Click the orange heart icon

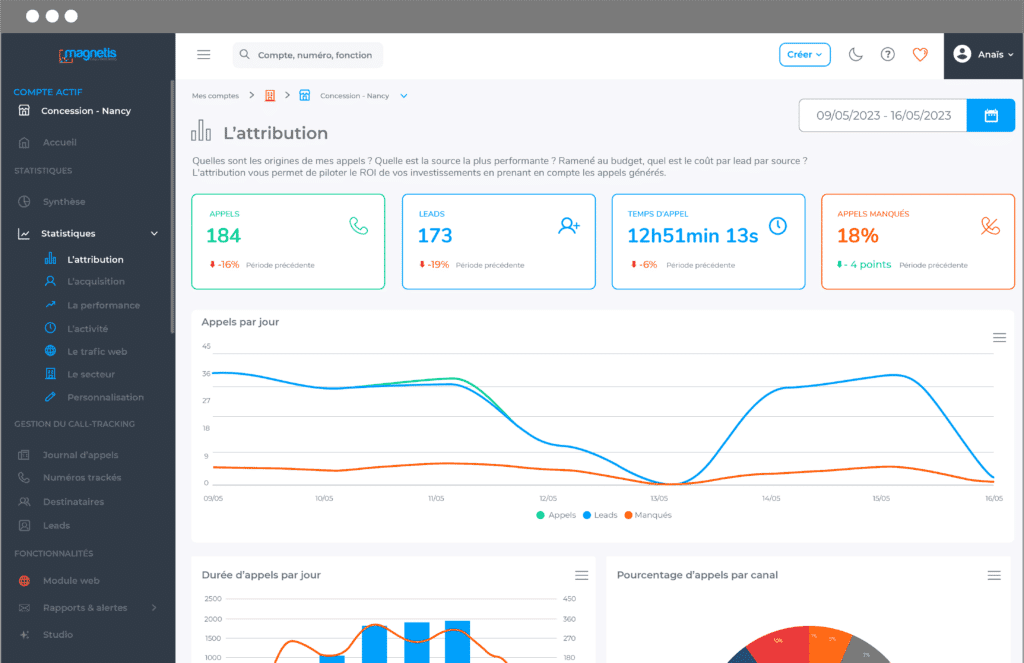pos(920,55)
